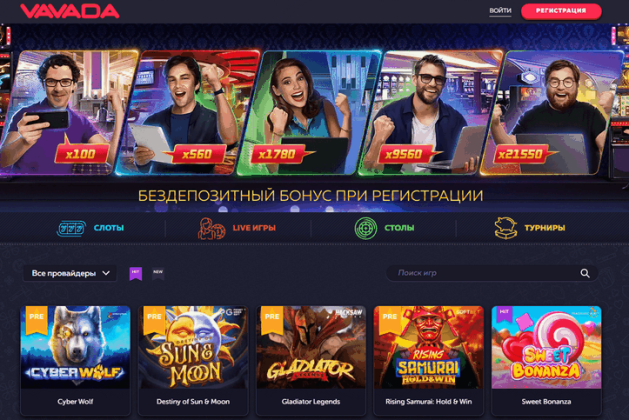Toggle the NEW games filter flag
The image size is (629, 420).
(x=158, y=274)
